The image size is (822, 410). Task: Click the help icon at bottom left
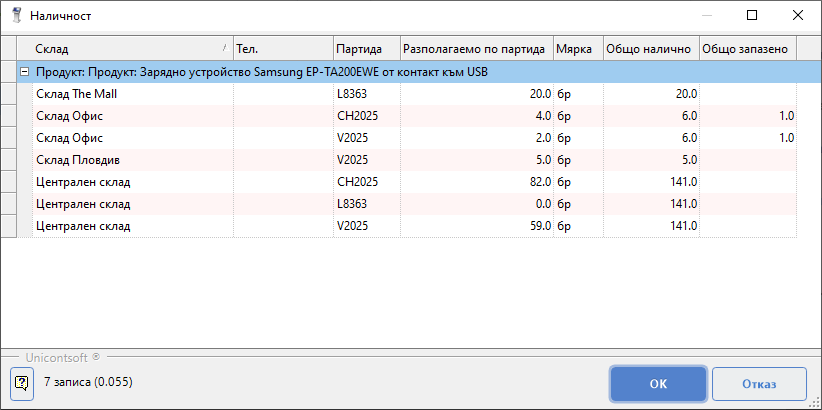[22, 383]
